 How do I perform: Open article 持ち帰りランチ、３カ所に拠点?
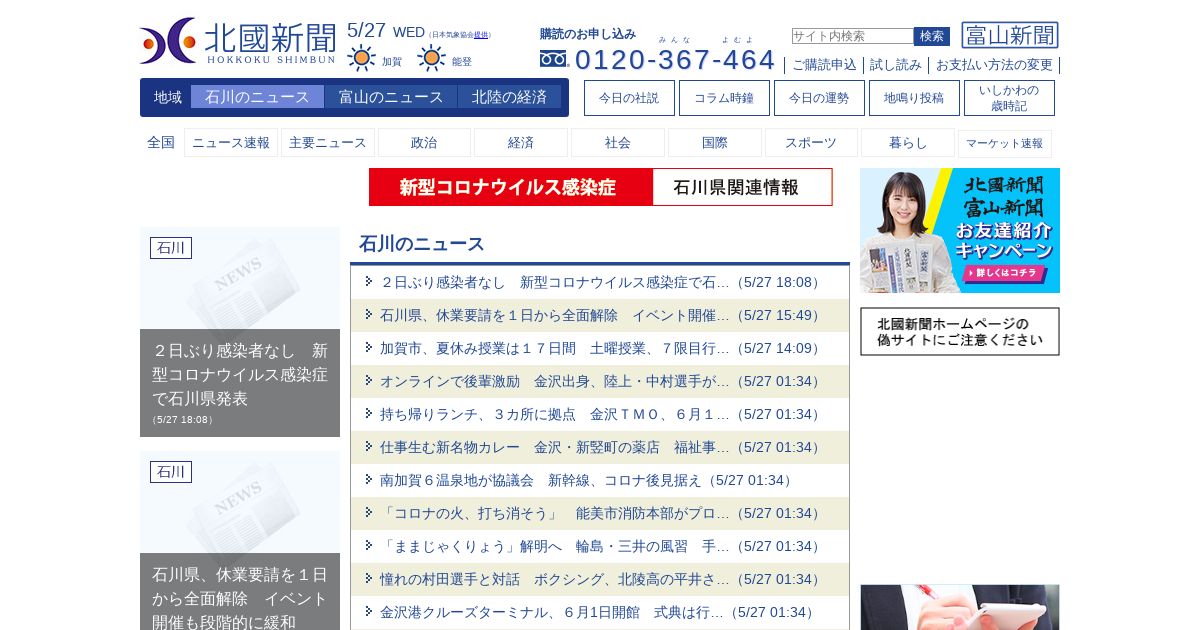click(600, 414)
